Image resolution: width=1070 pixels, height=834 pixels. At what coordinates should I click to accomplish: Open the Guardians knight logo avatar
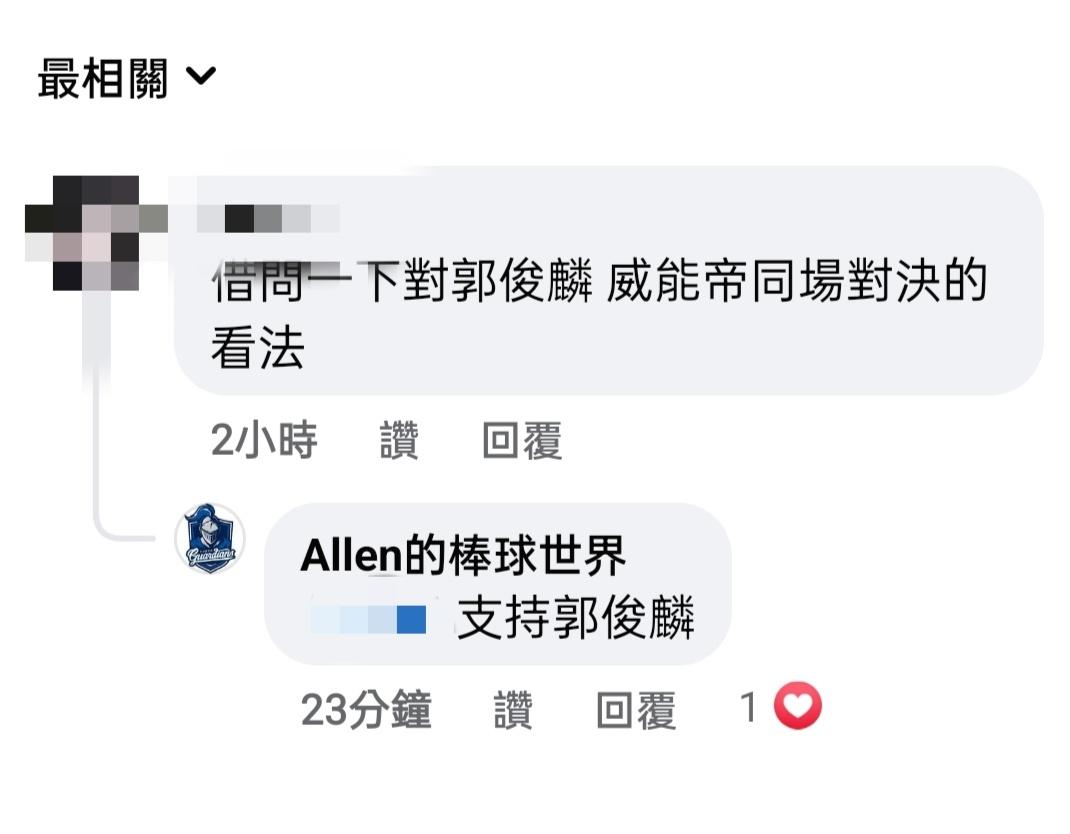210,538
